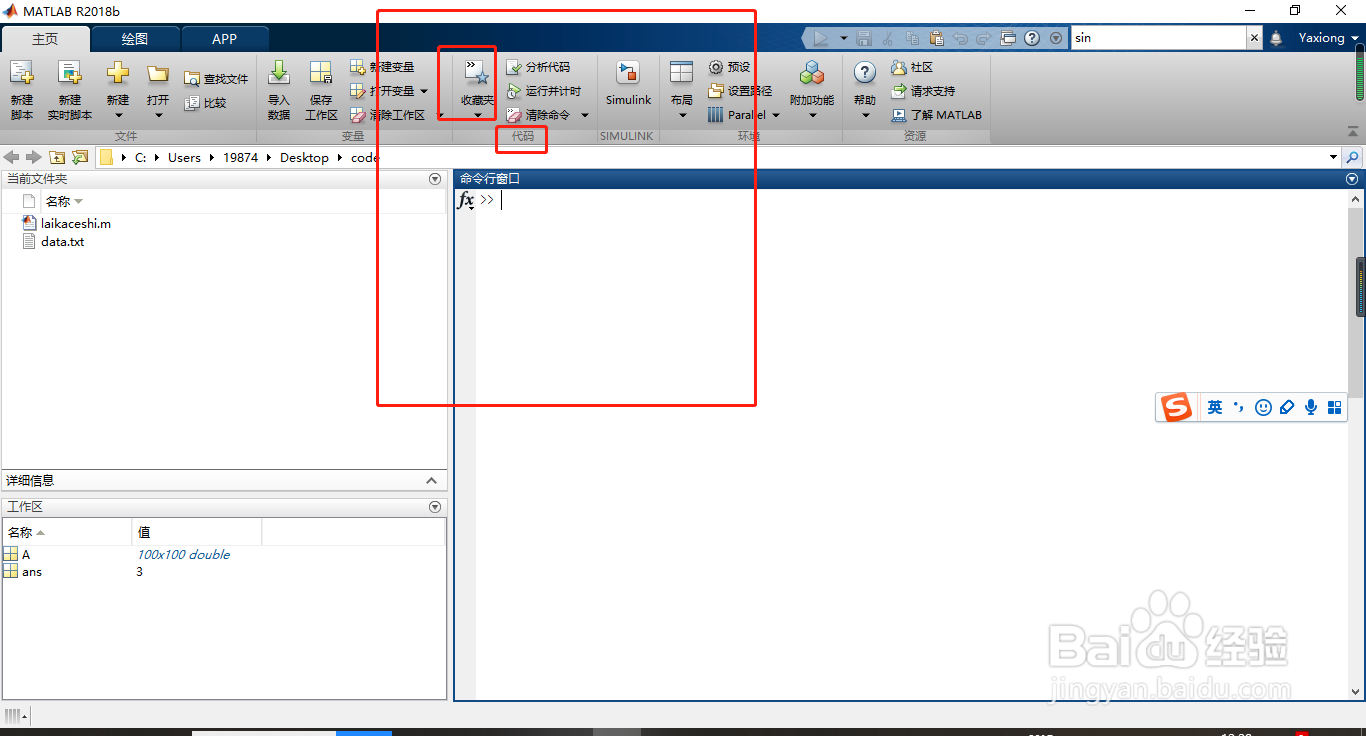This screenshot has height=736, width=1366.
Task: Click the quick access Save icon
Action: coord(864,38)
